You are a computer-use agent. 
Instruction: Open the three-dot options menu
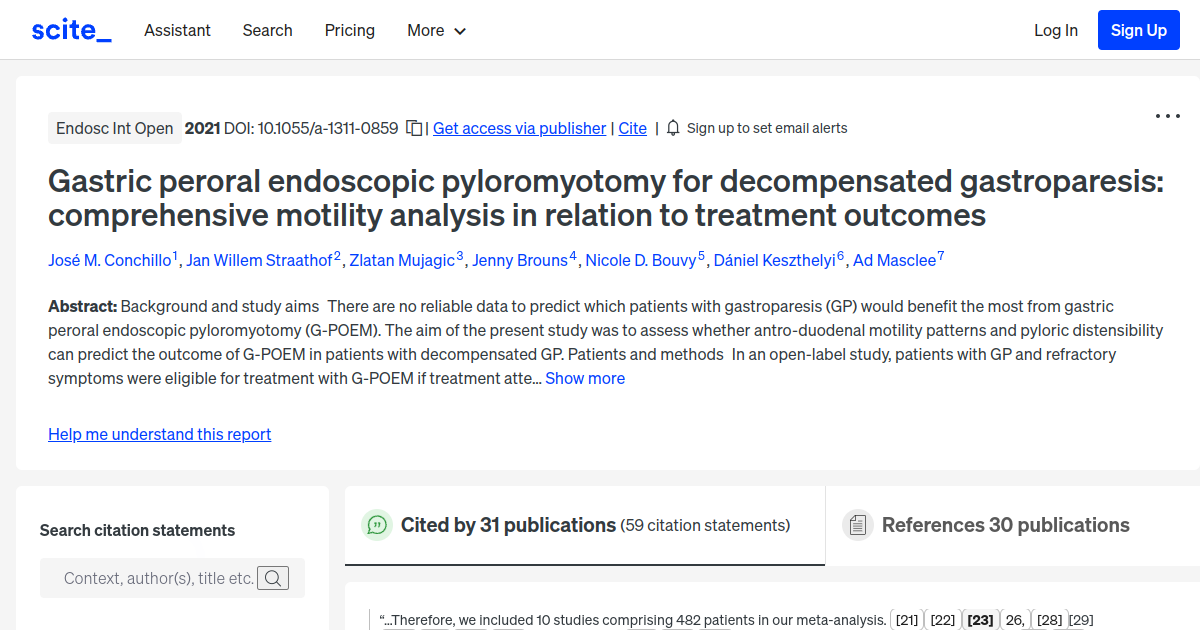1167,117
